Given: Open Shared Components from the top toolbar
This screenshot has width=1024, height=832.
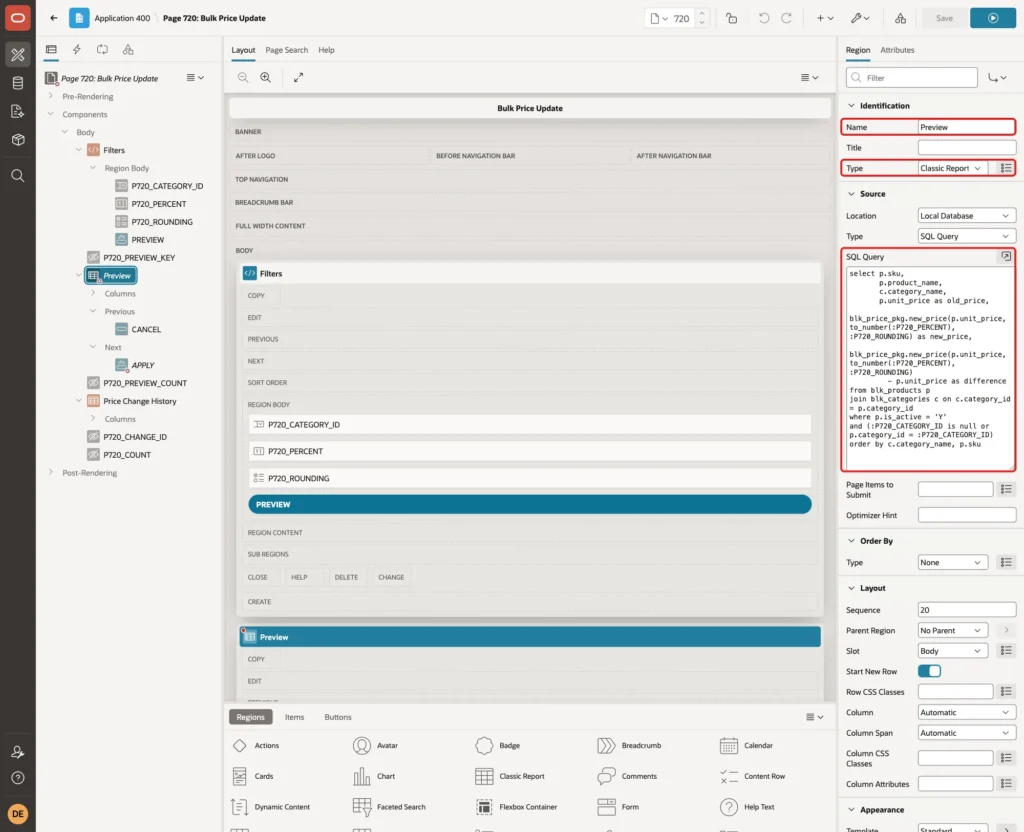Looking at the screenshot, I should pos(901,18).
